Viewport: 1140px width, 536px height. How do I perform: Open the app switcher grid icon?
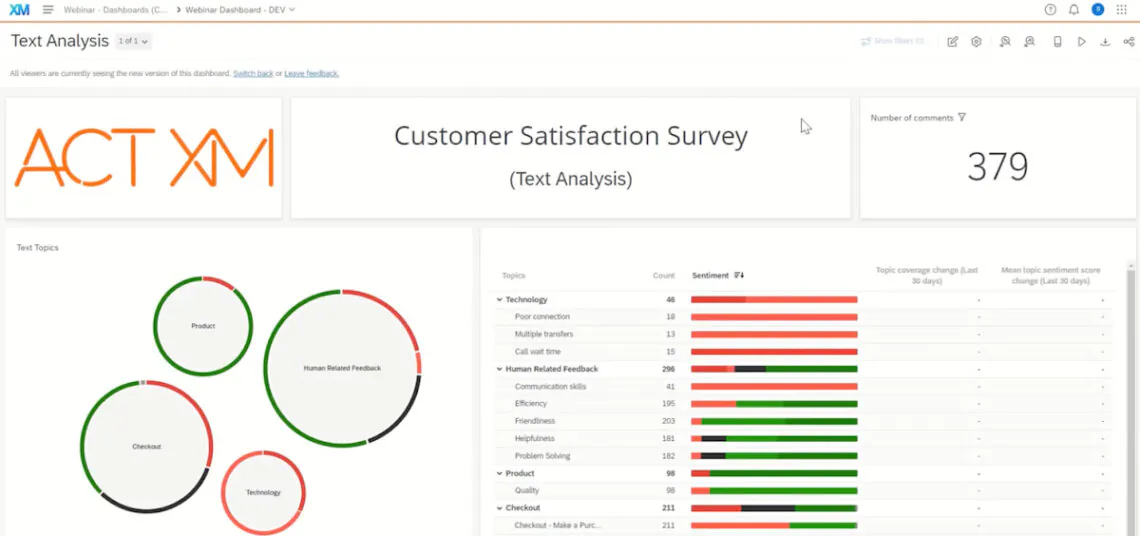pos(1121,9)
